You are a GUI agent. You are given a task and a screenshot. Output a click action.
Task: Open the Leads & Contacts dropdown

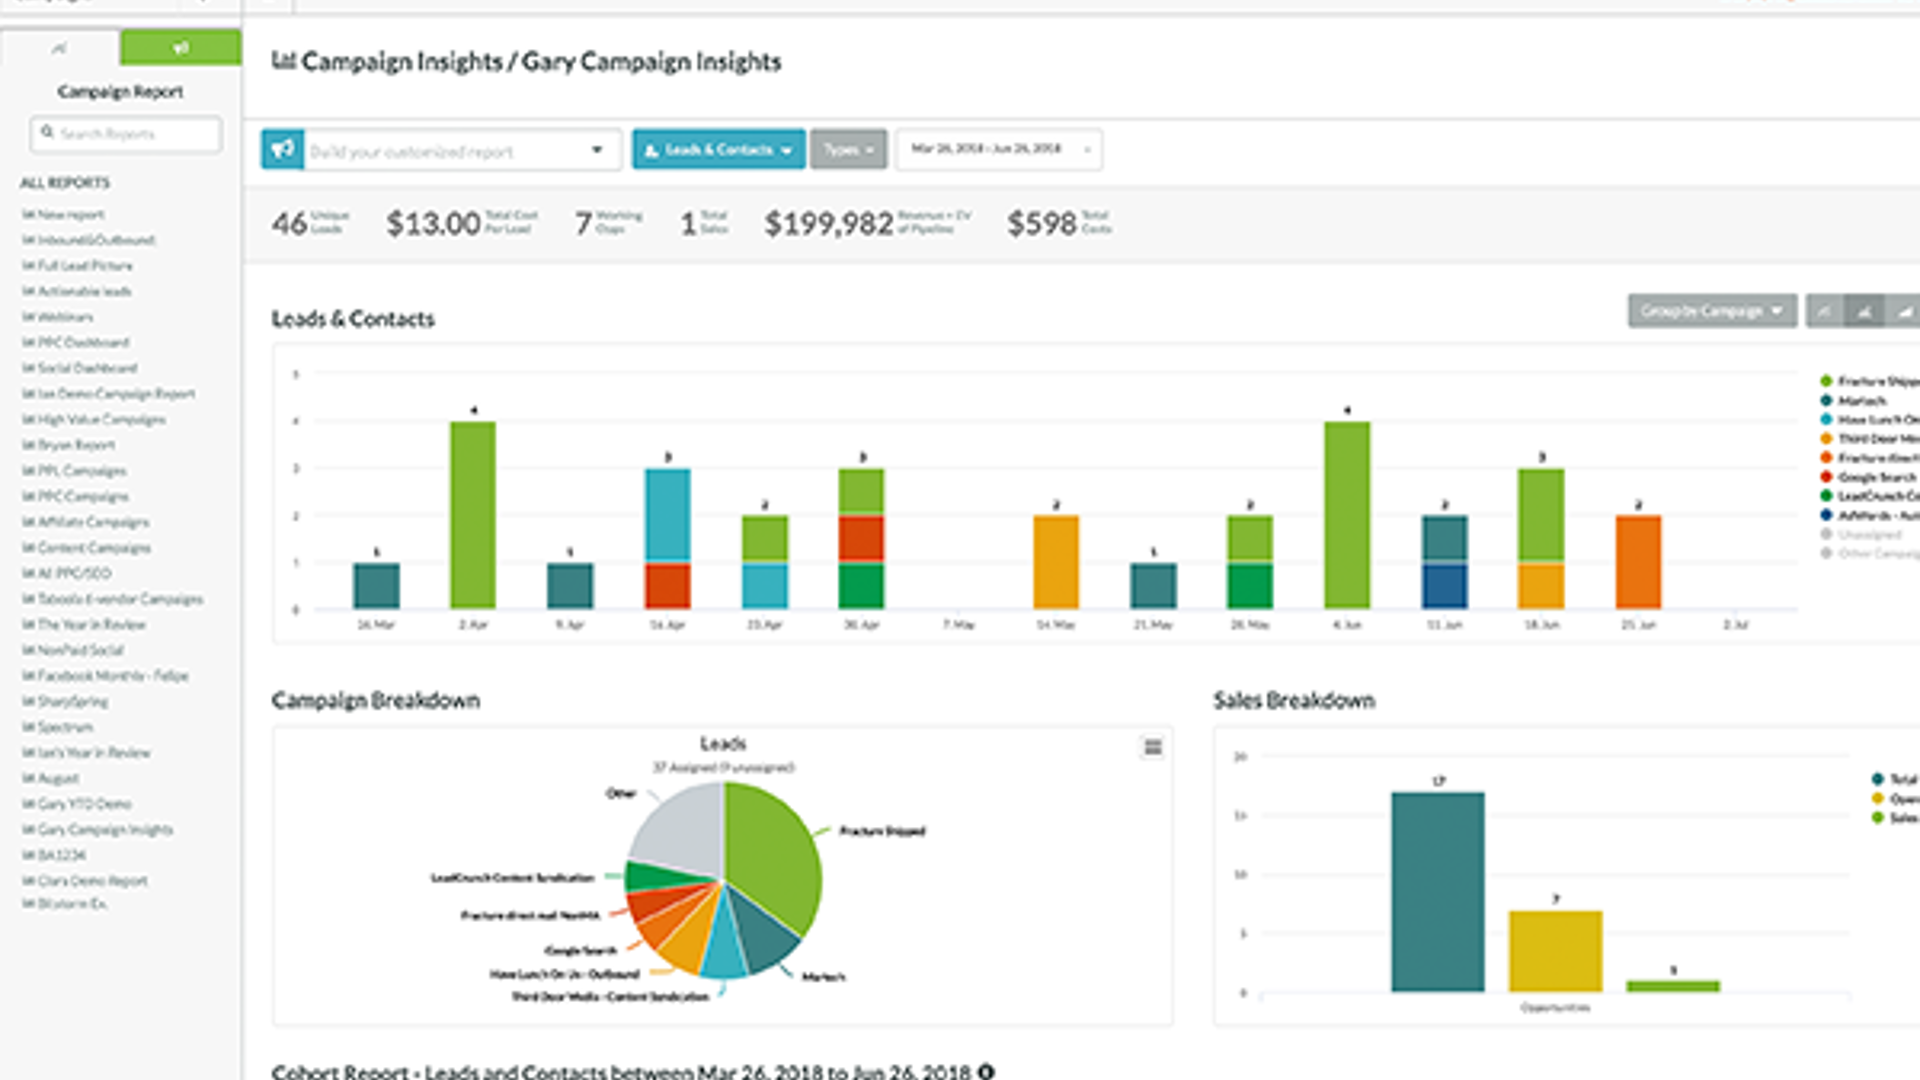point(718,150)
